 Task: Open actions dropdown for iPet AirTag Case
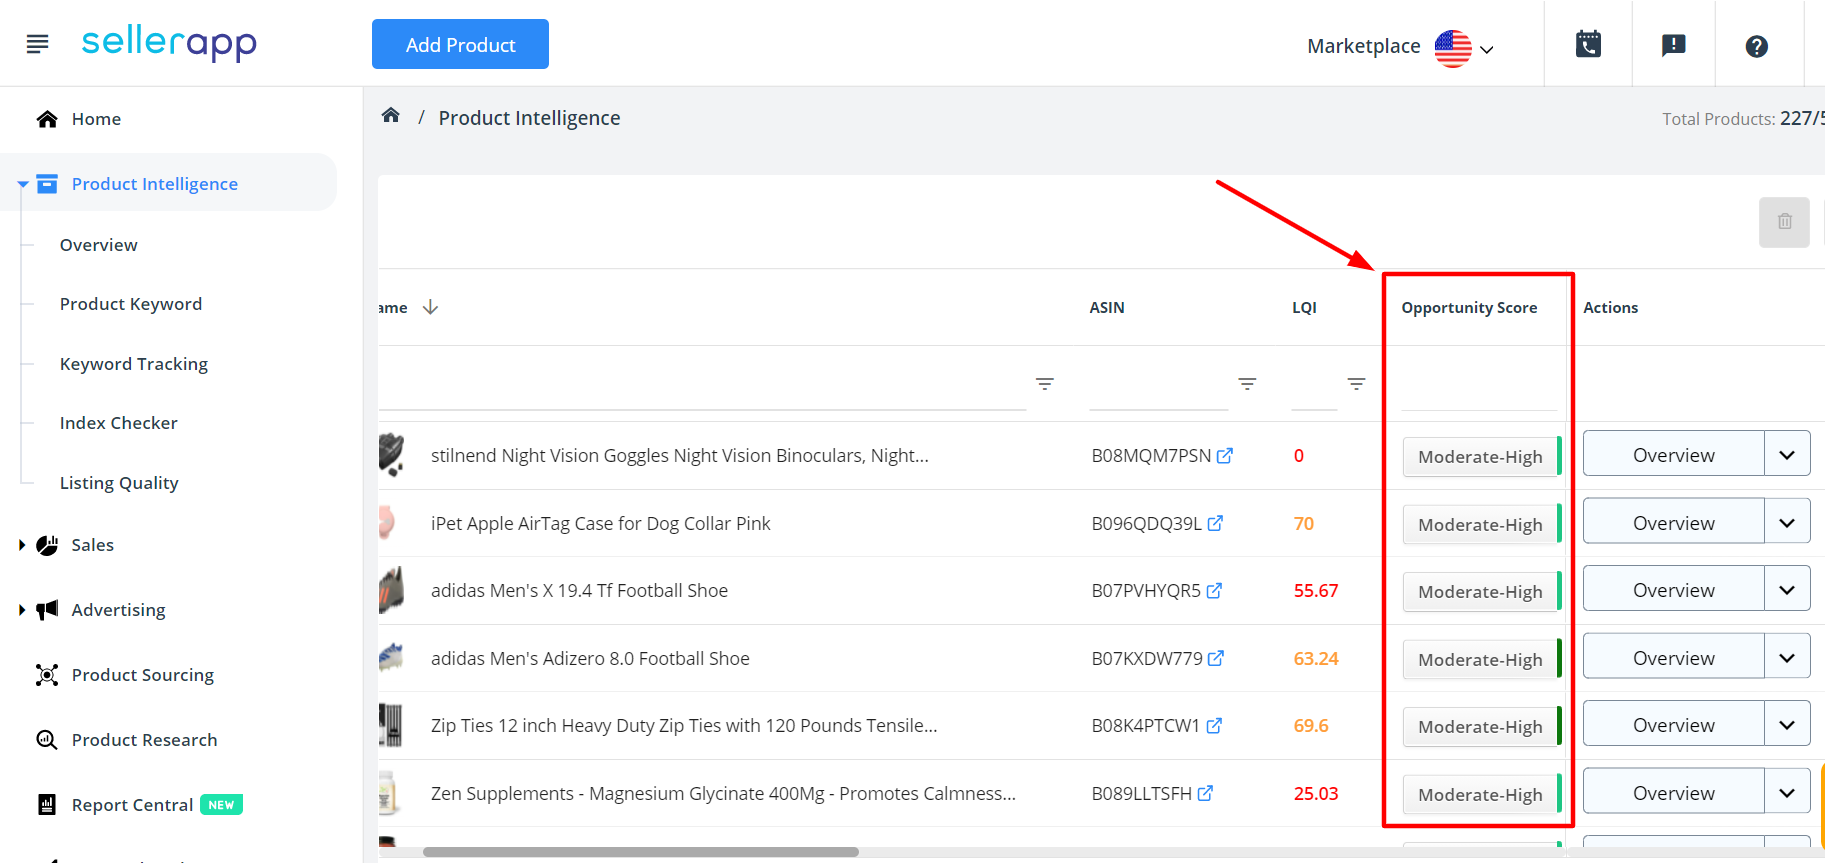1787,522
